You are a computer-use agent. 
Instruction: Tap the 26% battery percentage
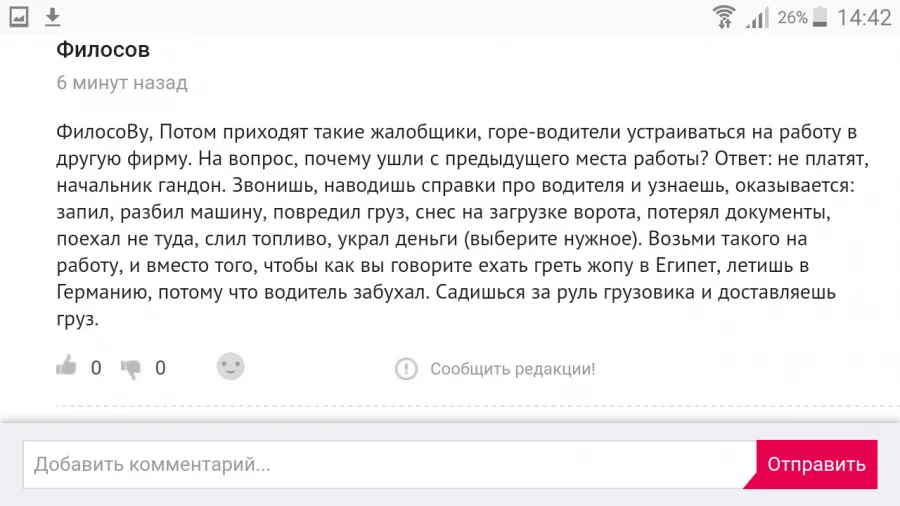[x=792, y=18]
